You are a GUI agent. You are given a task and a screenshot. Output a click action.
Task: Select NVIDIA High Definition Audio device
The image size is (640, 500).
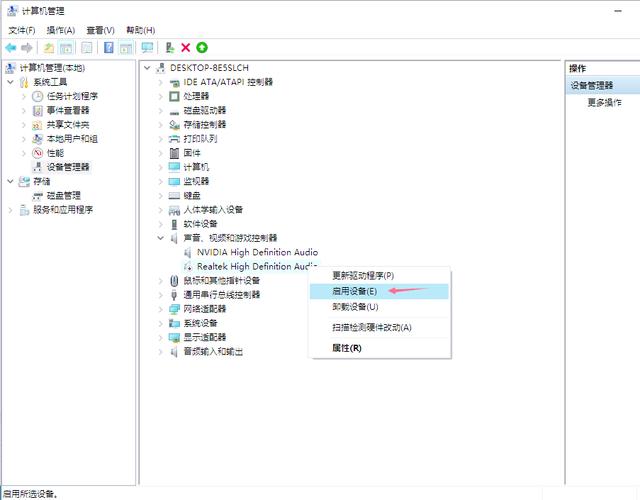click(257, 252)
